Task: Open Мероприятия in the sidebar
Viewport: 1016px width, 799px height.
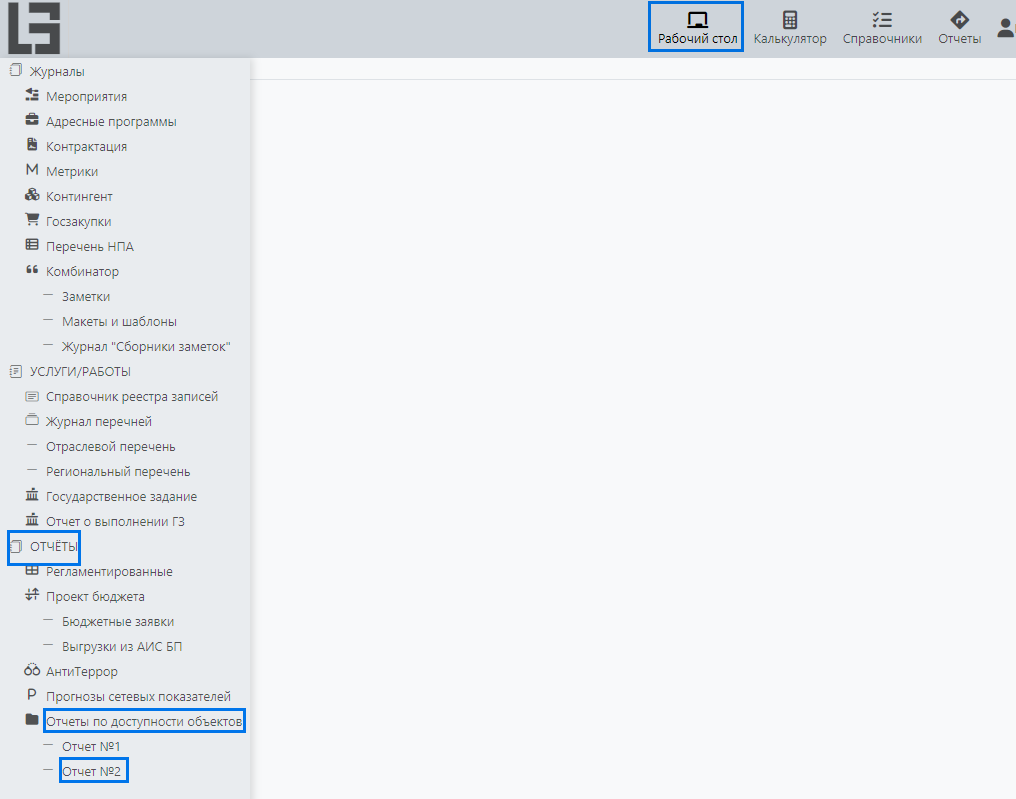Action: pos(86,97)
